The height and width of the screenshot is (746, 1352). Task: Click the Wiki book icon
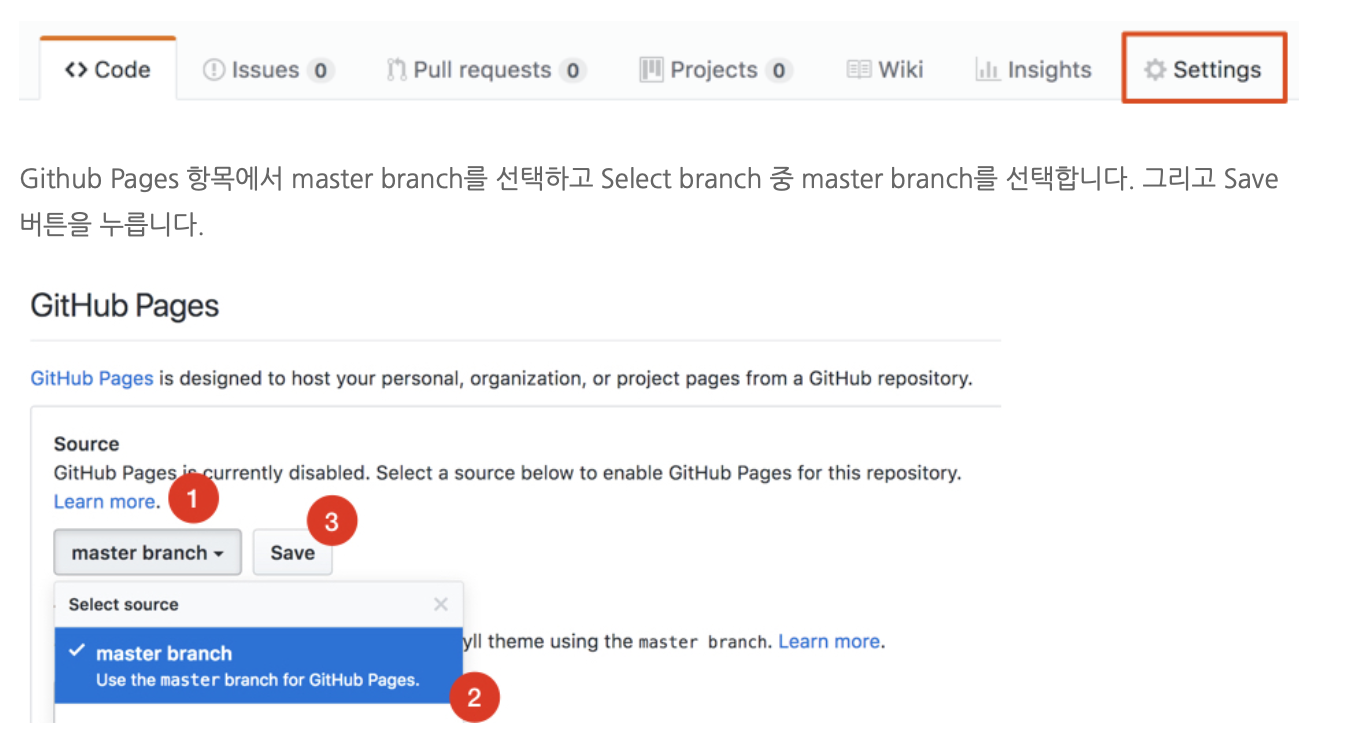(859, 70)
